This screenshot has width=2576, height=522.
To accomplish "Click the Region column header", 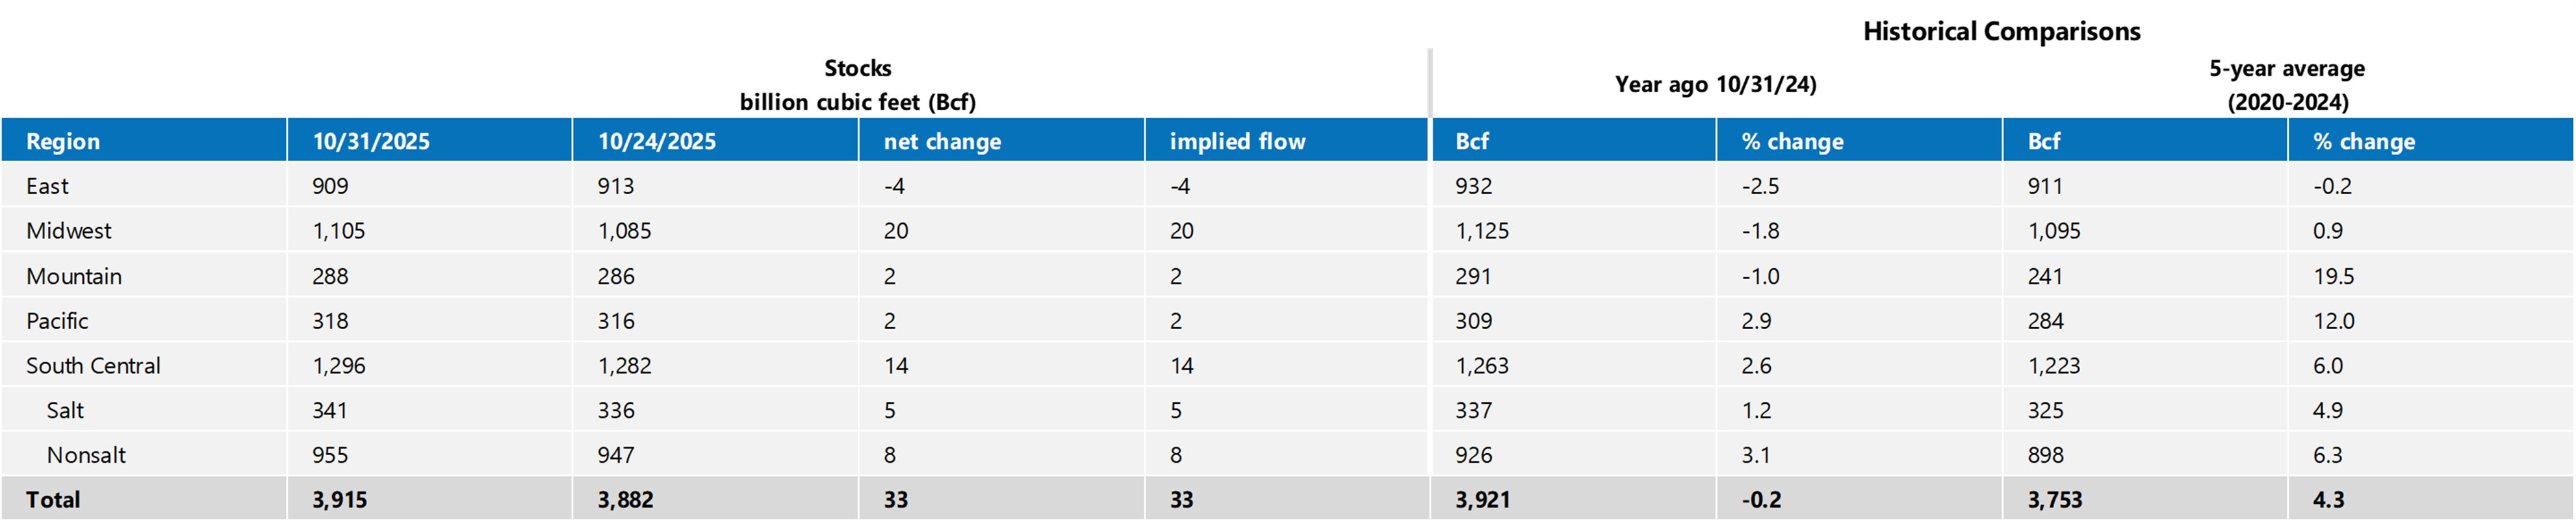I will (x=63, y=141).
